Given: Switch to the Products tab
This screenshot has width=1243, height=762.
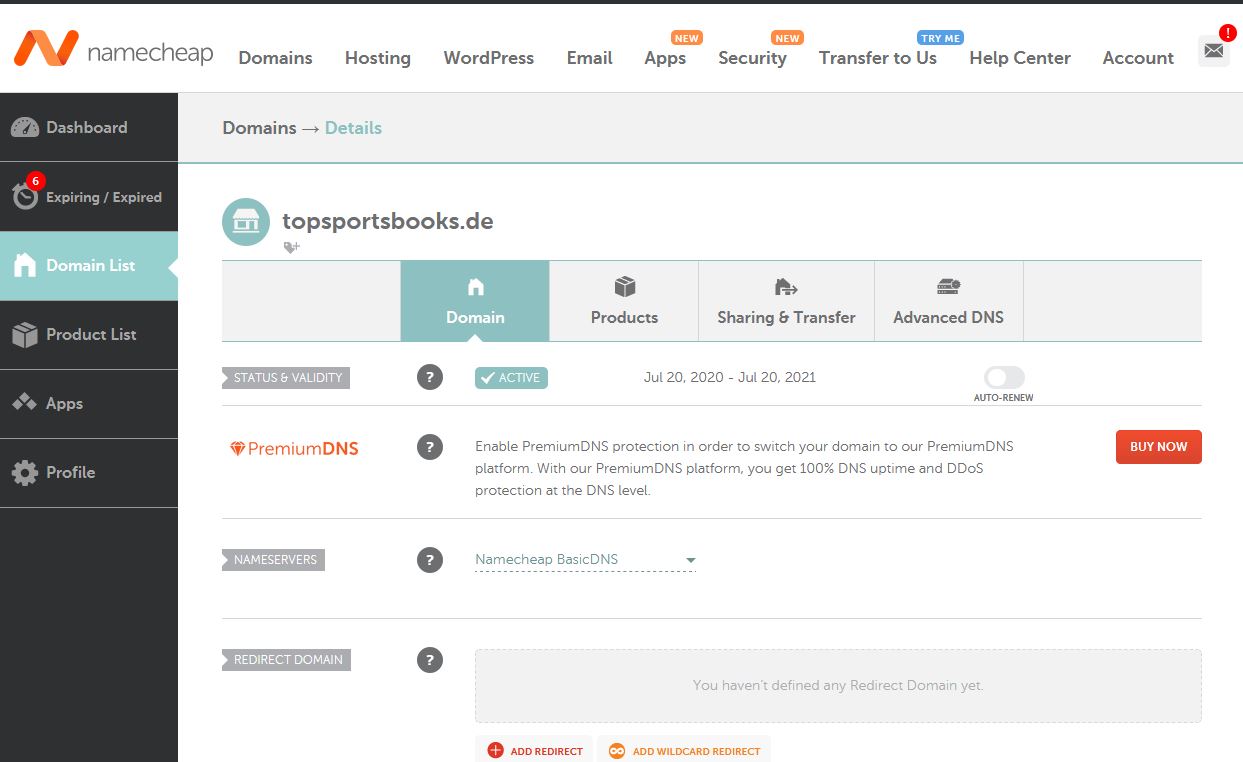Looking at the screenshot, I should [624, 301].
